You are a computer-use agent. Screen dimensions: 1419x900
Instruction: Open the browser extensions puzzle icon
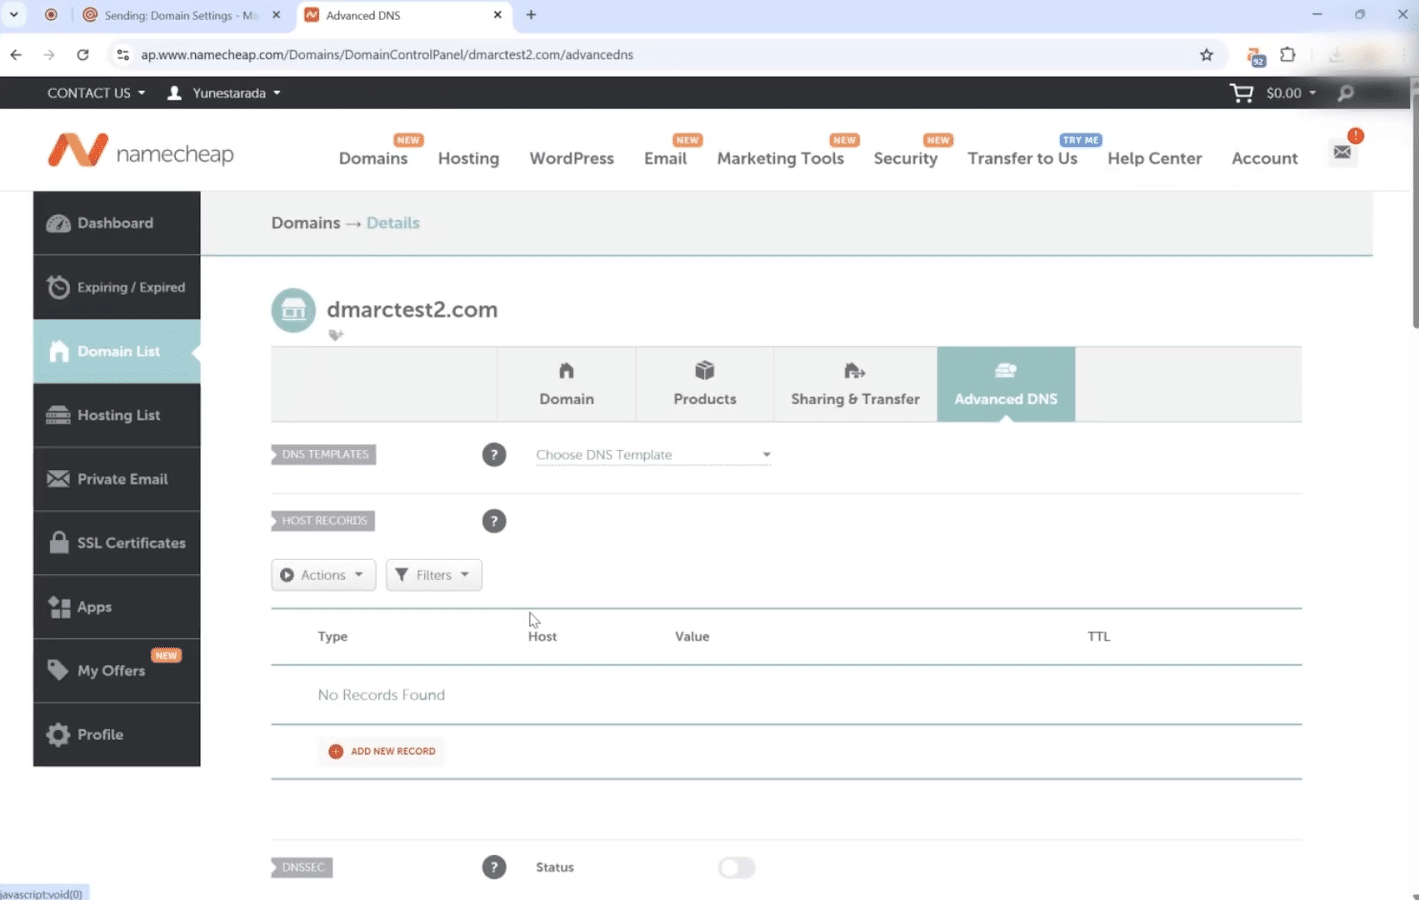tap(1288, 55)
